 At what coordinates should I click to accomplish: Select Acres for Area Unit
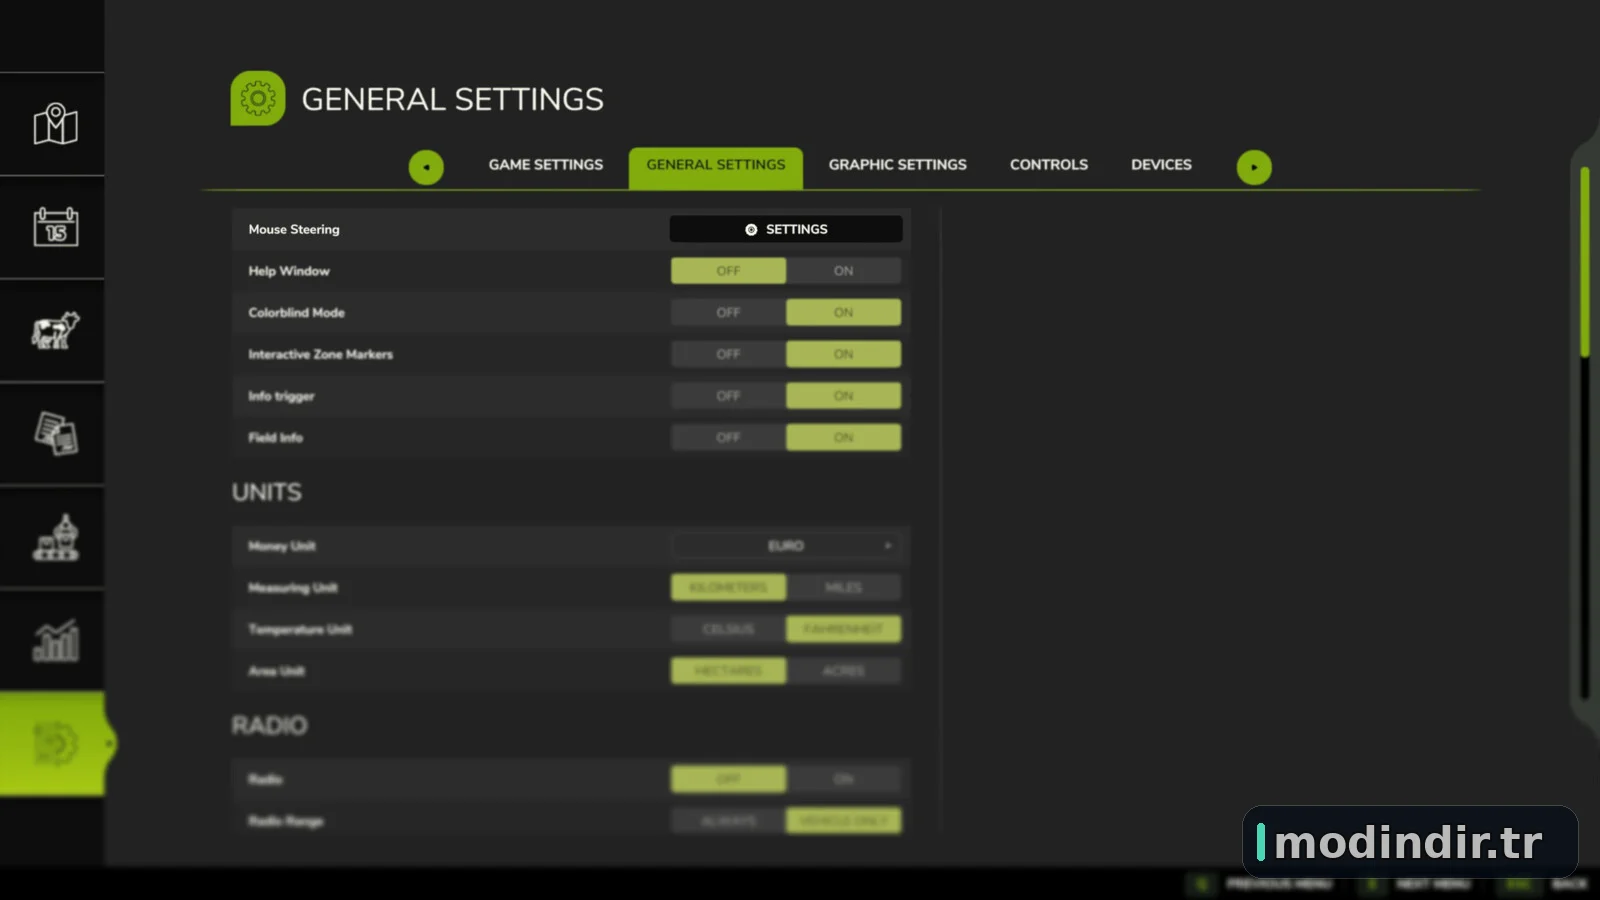click(x=844, y=671)
